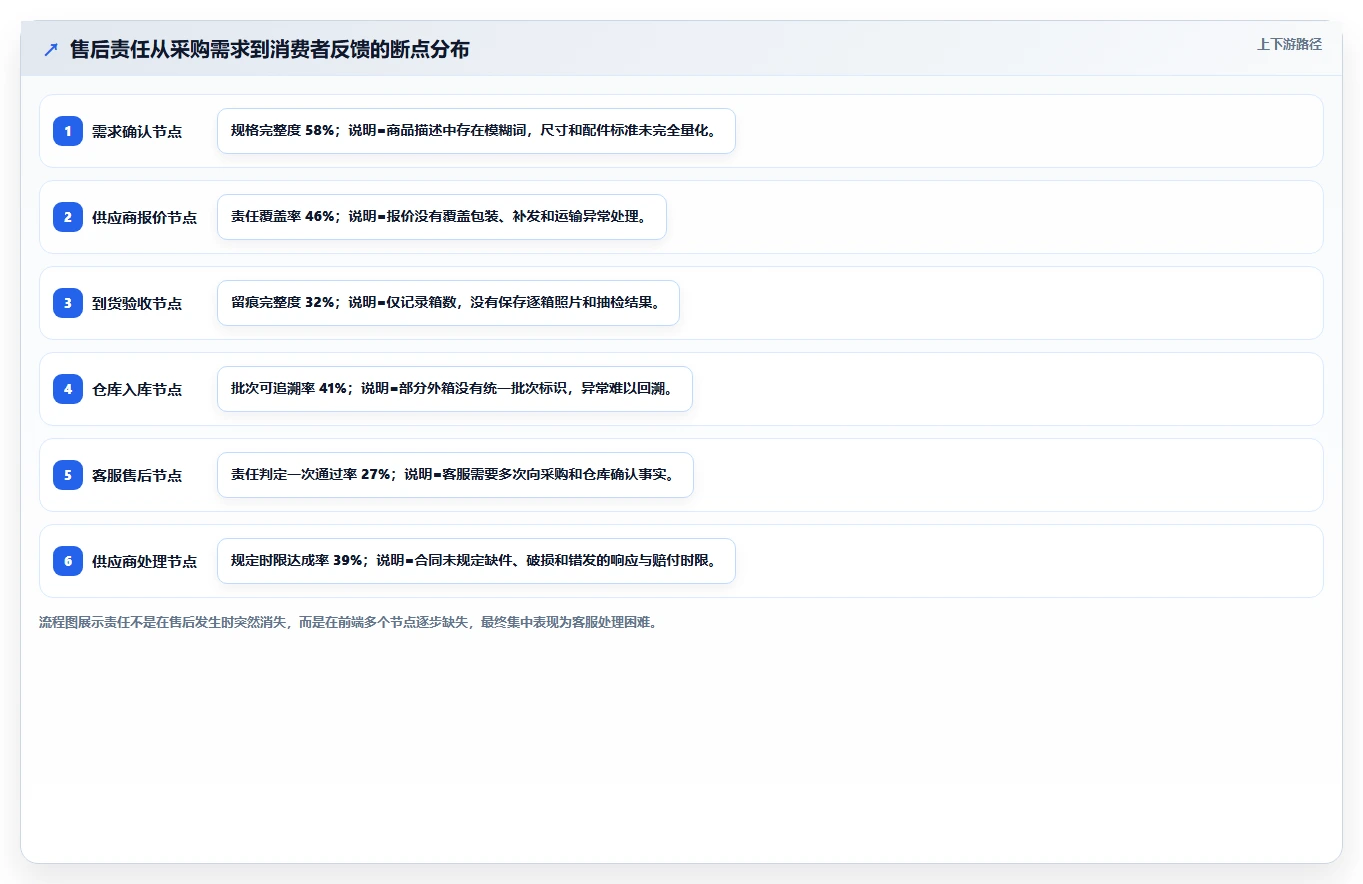Click the arrow icon beside the title

(x=51, y=50)
